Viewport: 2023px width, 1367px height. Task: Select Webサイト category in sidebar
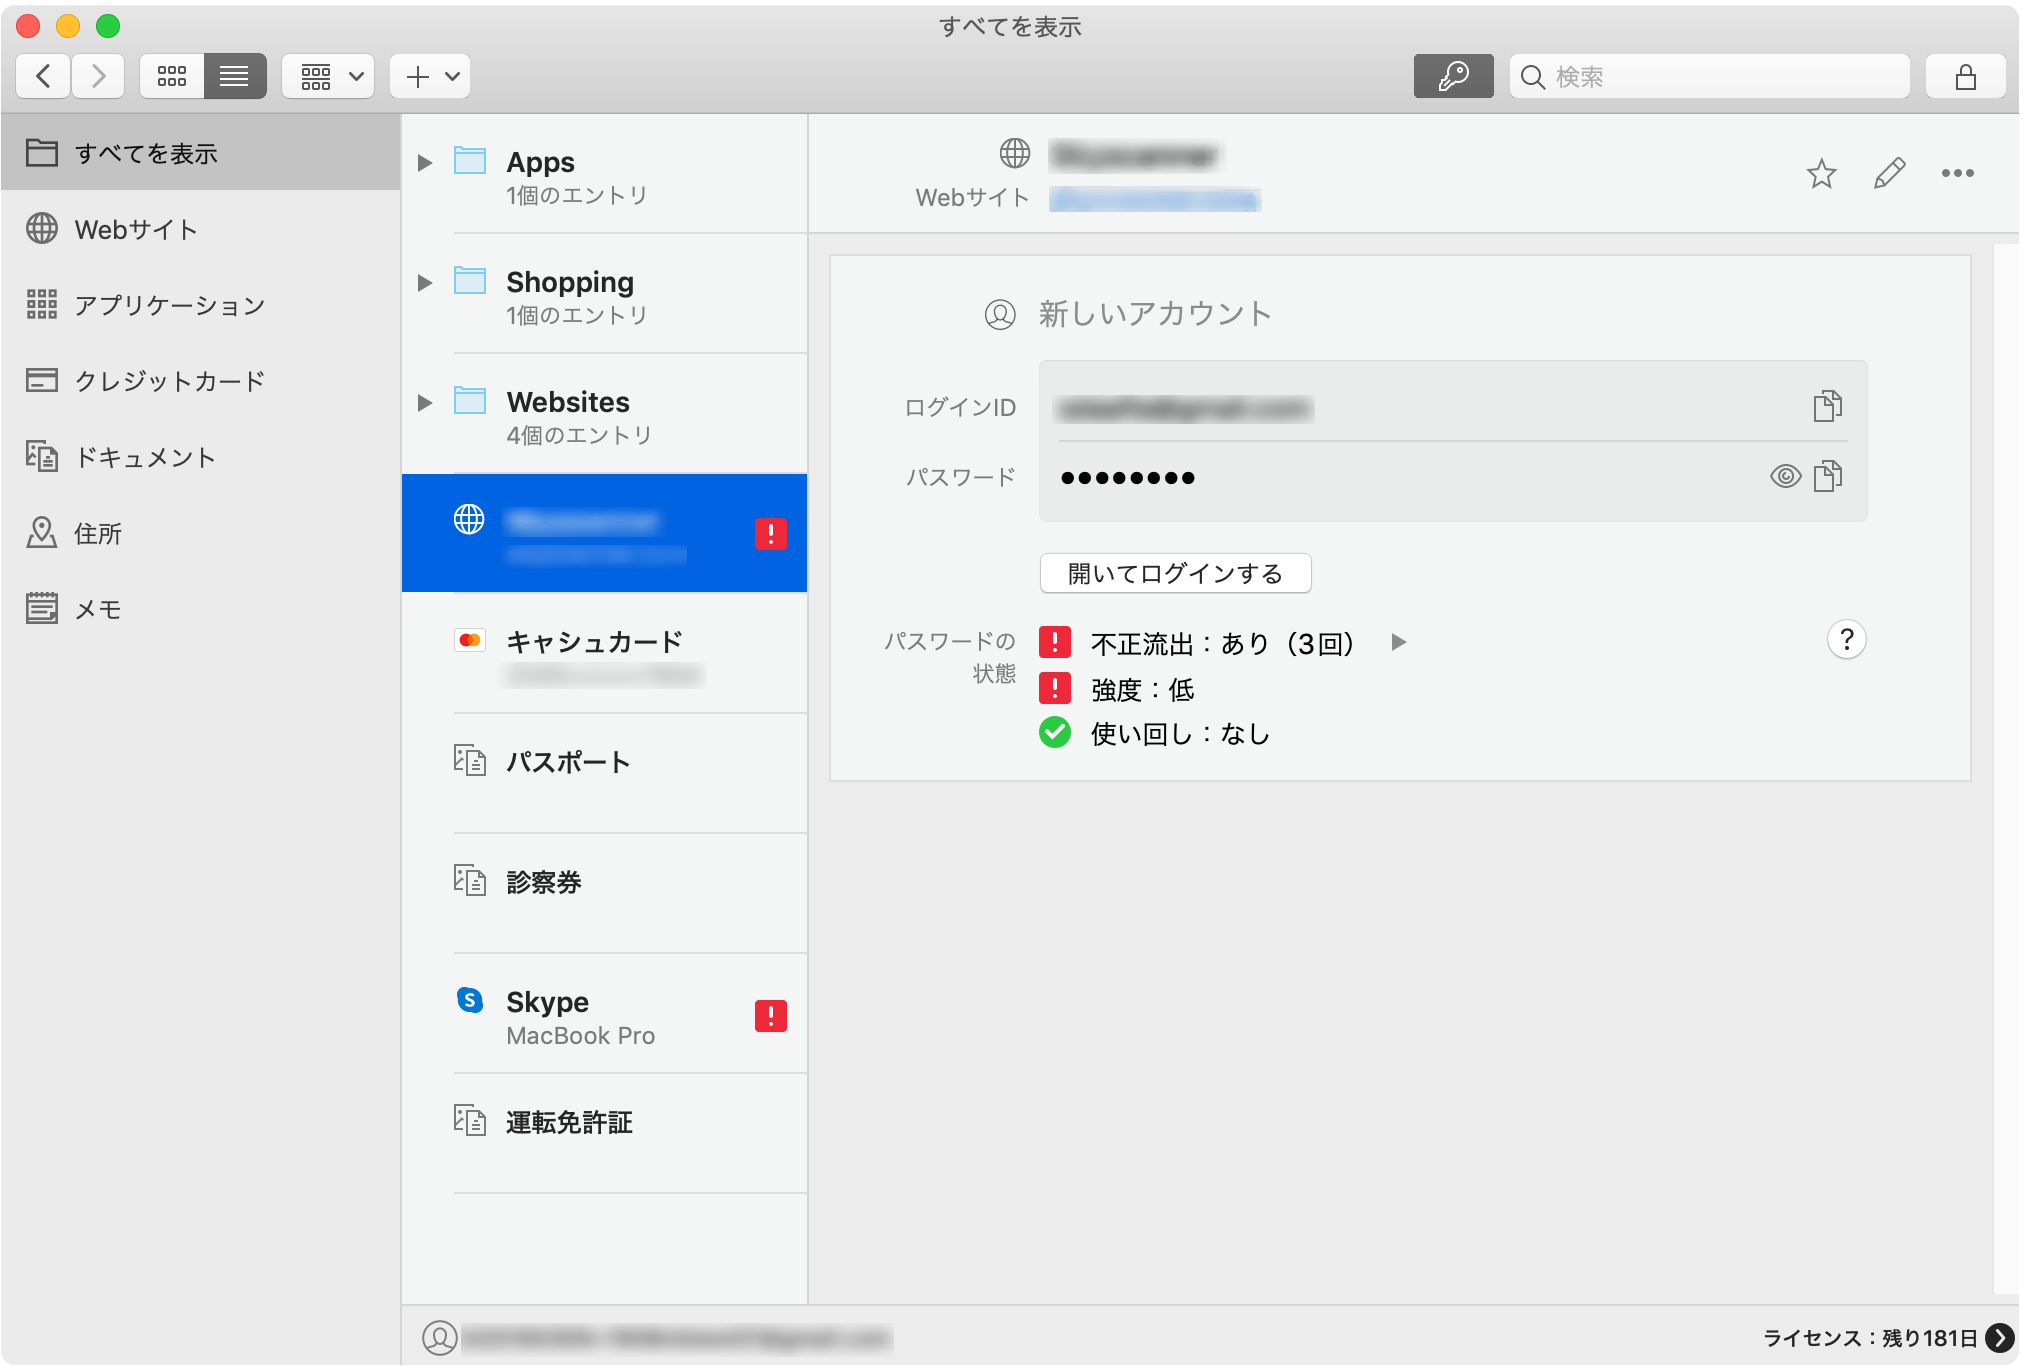pos(200,229)
